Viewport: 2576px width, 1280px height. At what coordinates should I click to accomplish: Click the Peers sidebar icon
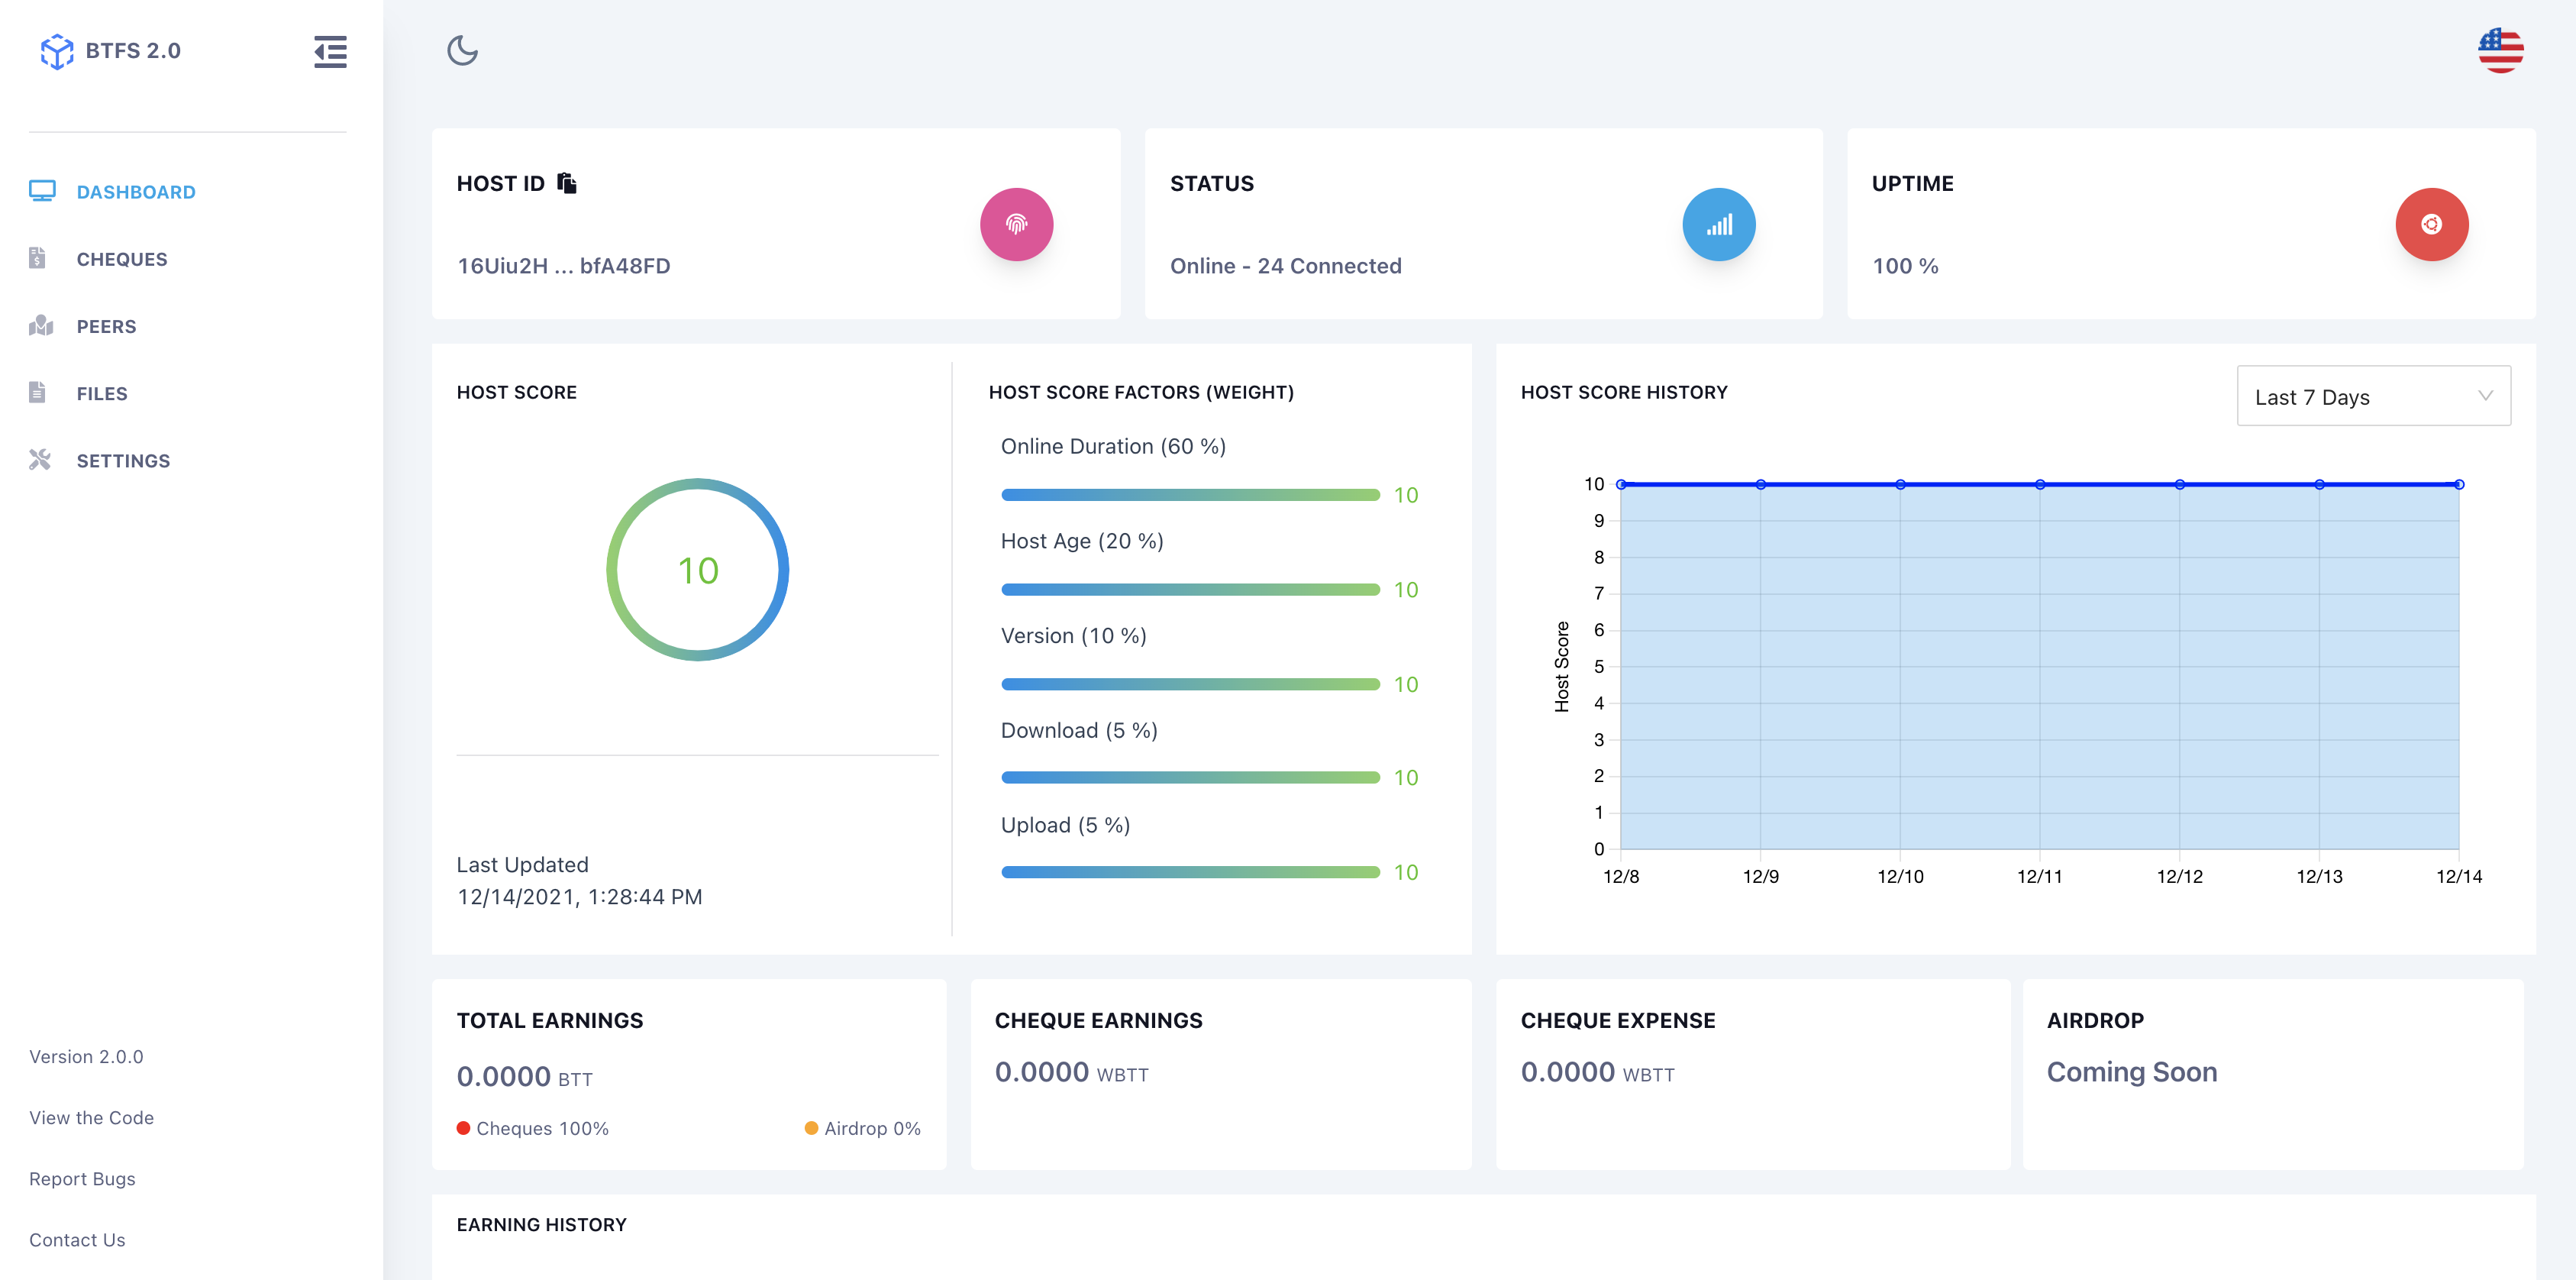pos(40,325)
